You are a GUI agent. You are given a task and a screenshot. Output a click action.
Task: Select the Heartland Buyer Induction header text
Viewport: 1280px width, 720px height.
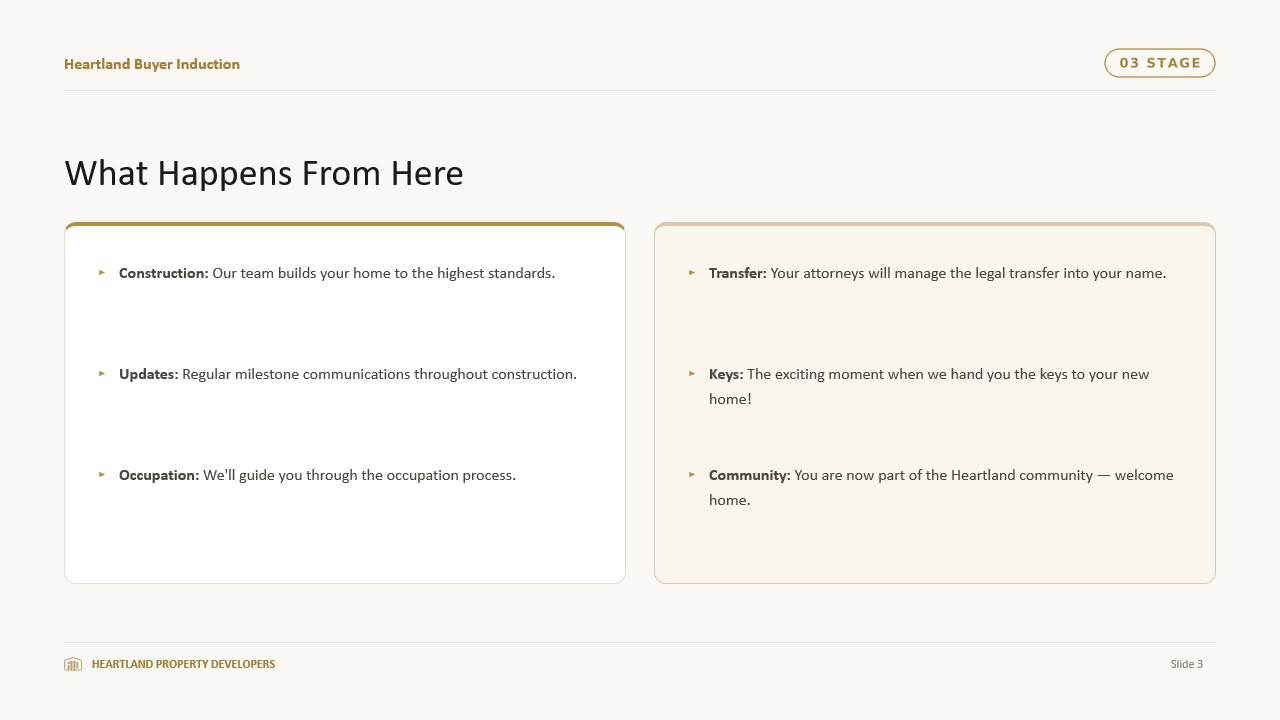tap(152, 64)
